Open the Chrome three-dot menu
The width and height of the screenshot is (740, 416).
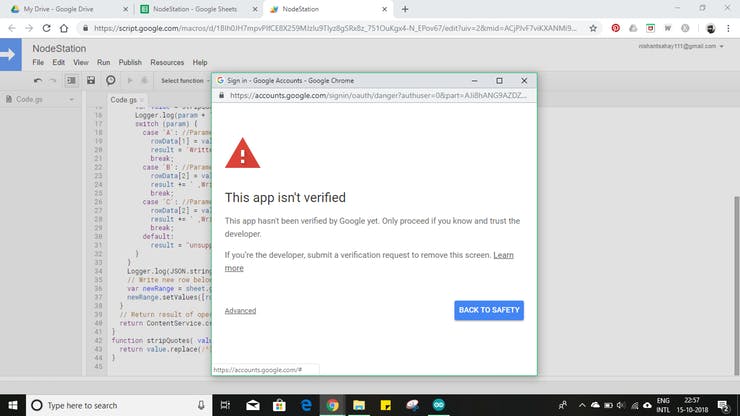728,28
